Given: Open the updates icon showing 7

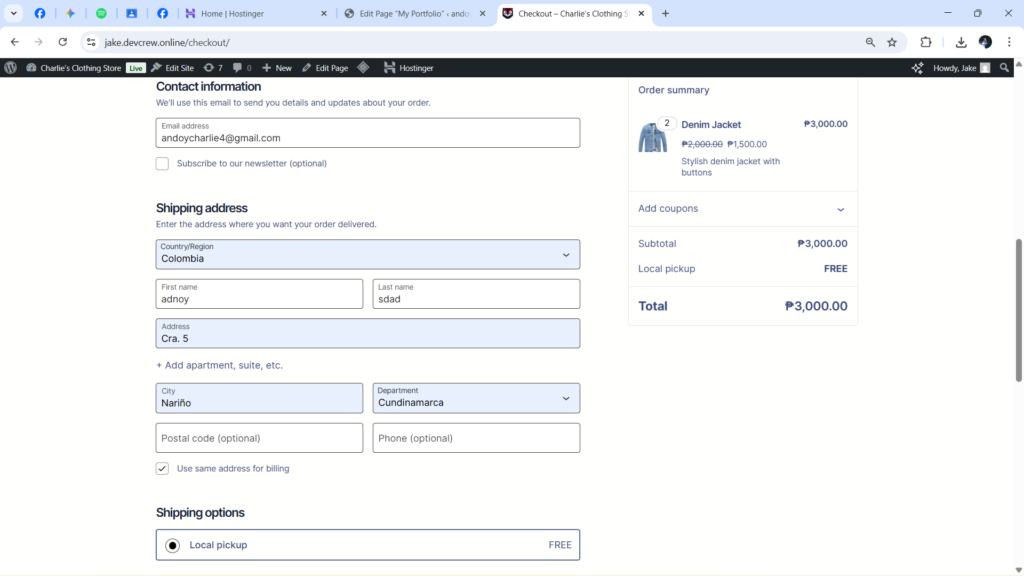Looking at the screenshot, I should pos(212,68).
